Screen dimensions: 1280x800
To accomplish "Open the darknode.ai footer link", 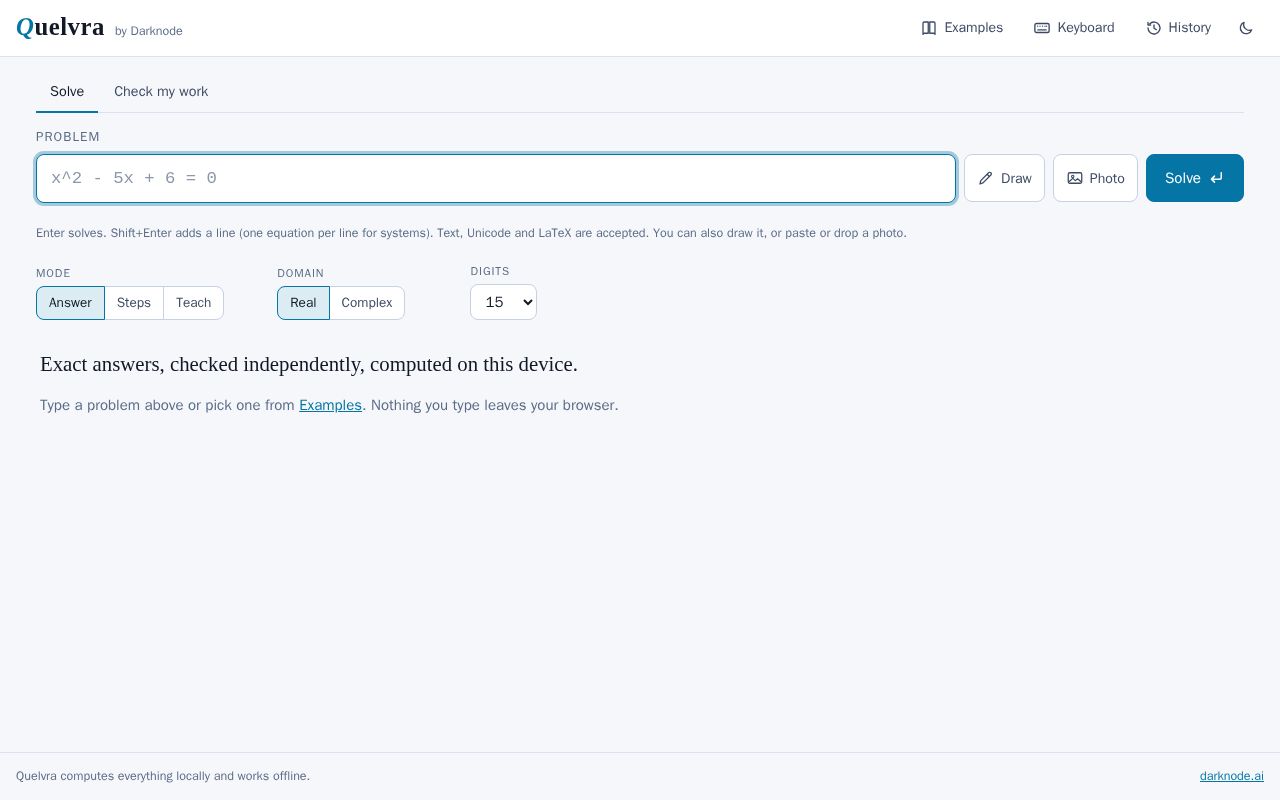I will click(1232, 776).
